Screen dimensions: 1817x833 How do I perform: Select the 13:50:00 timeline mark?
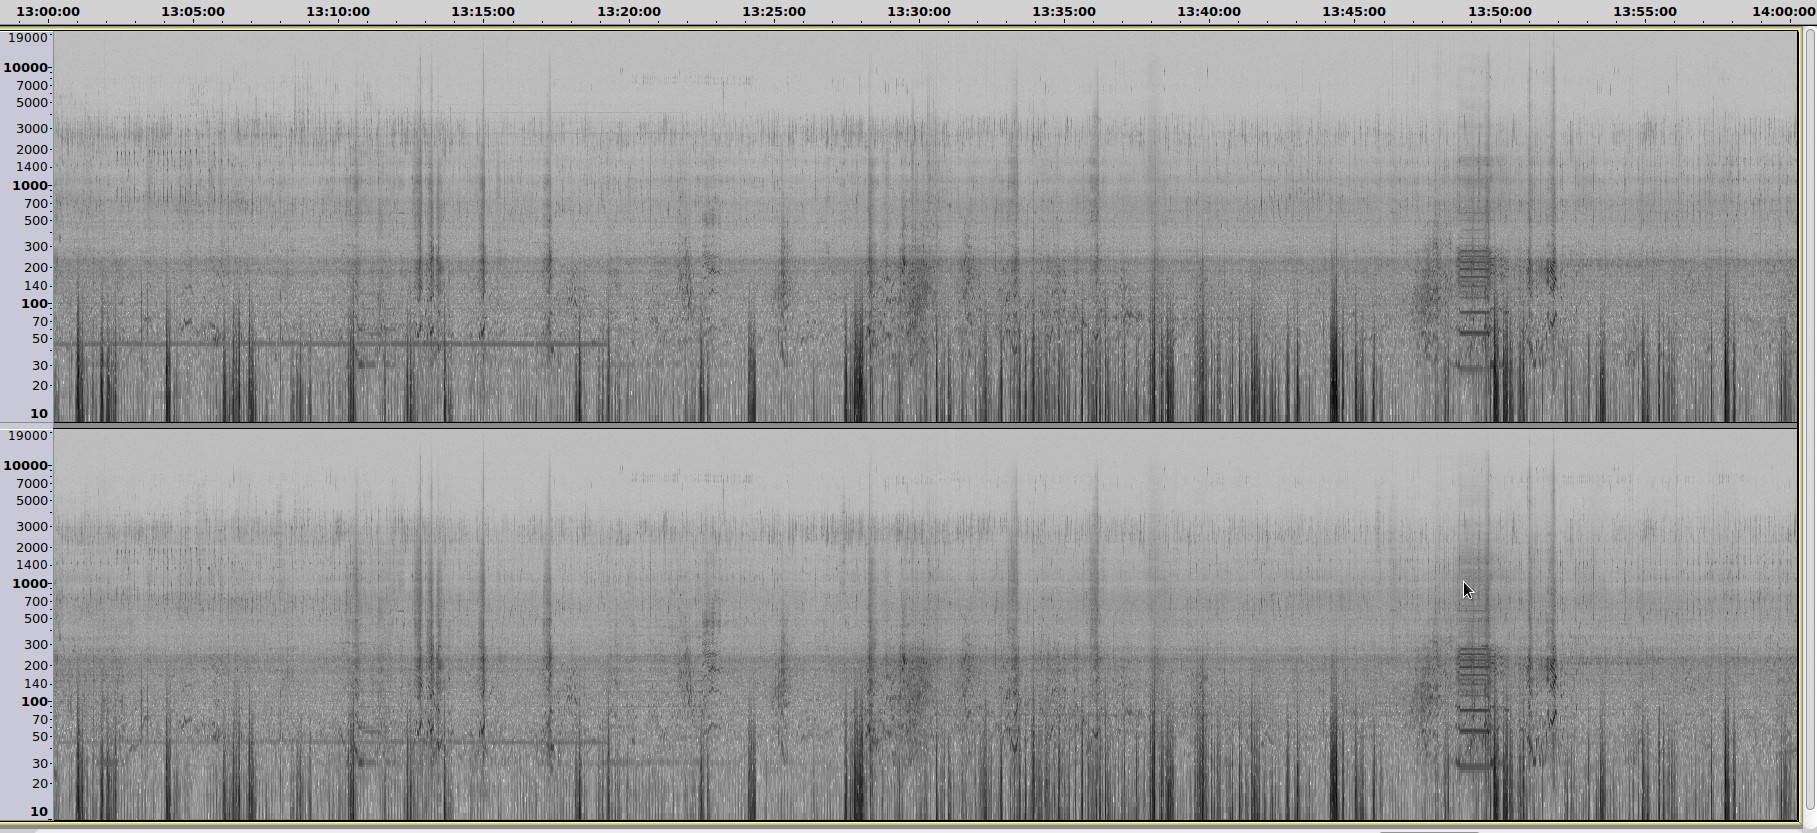click(x=1500, y=12)
